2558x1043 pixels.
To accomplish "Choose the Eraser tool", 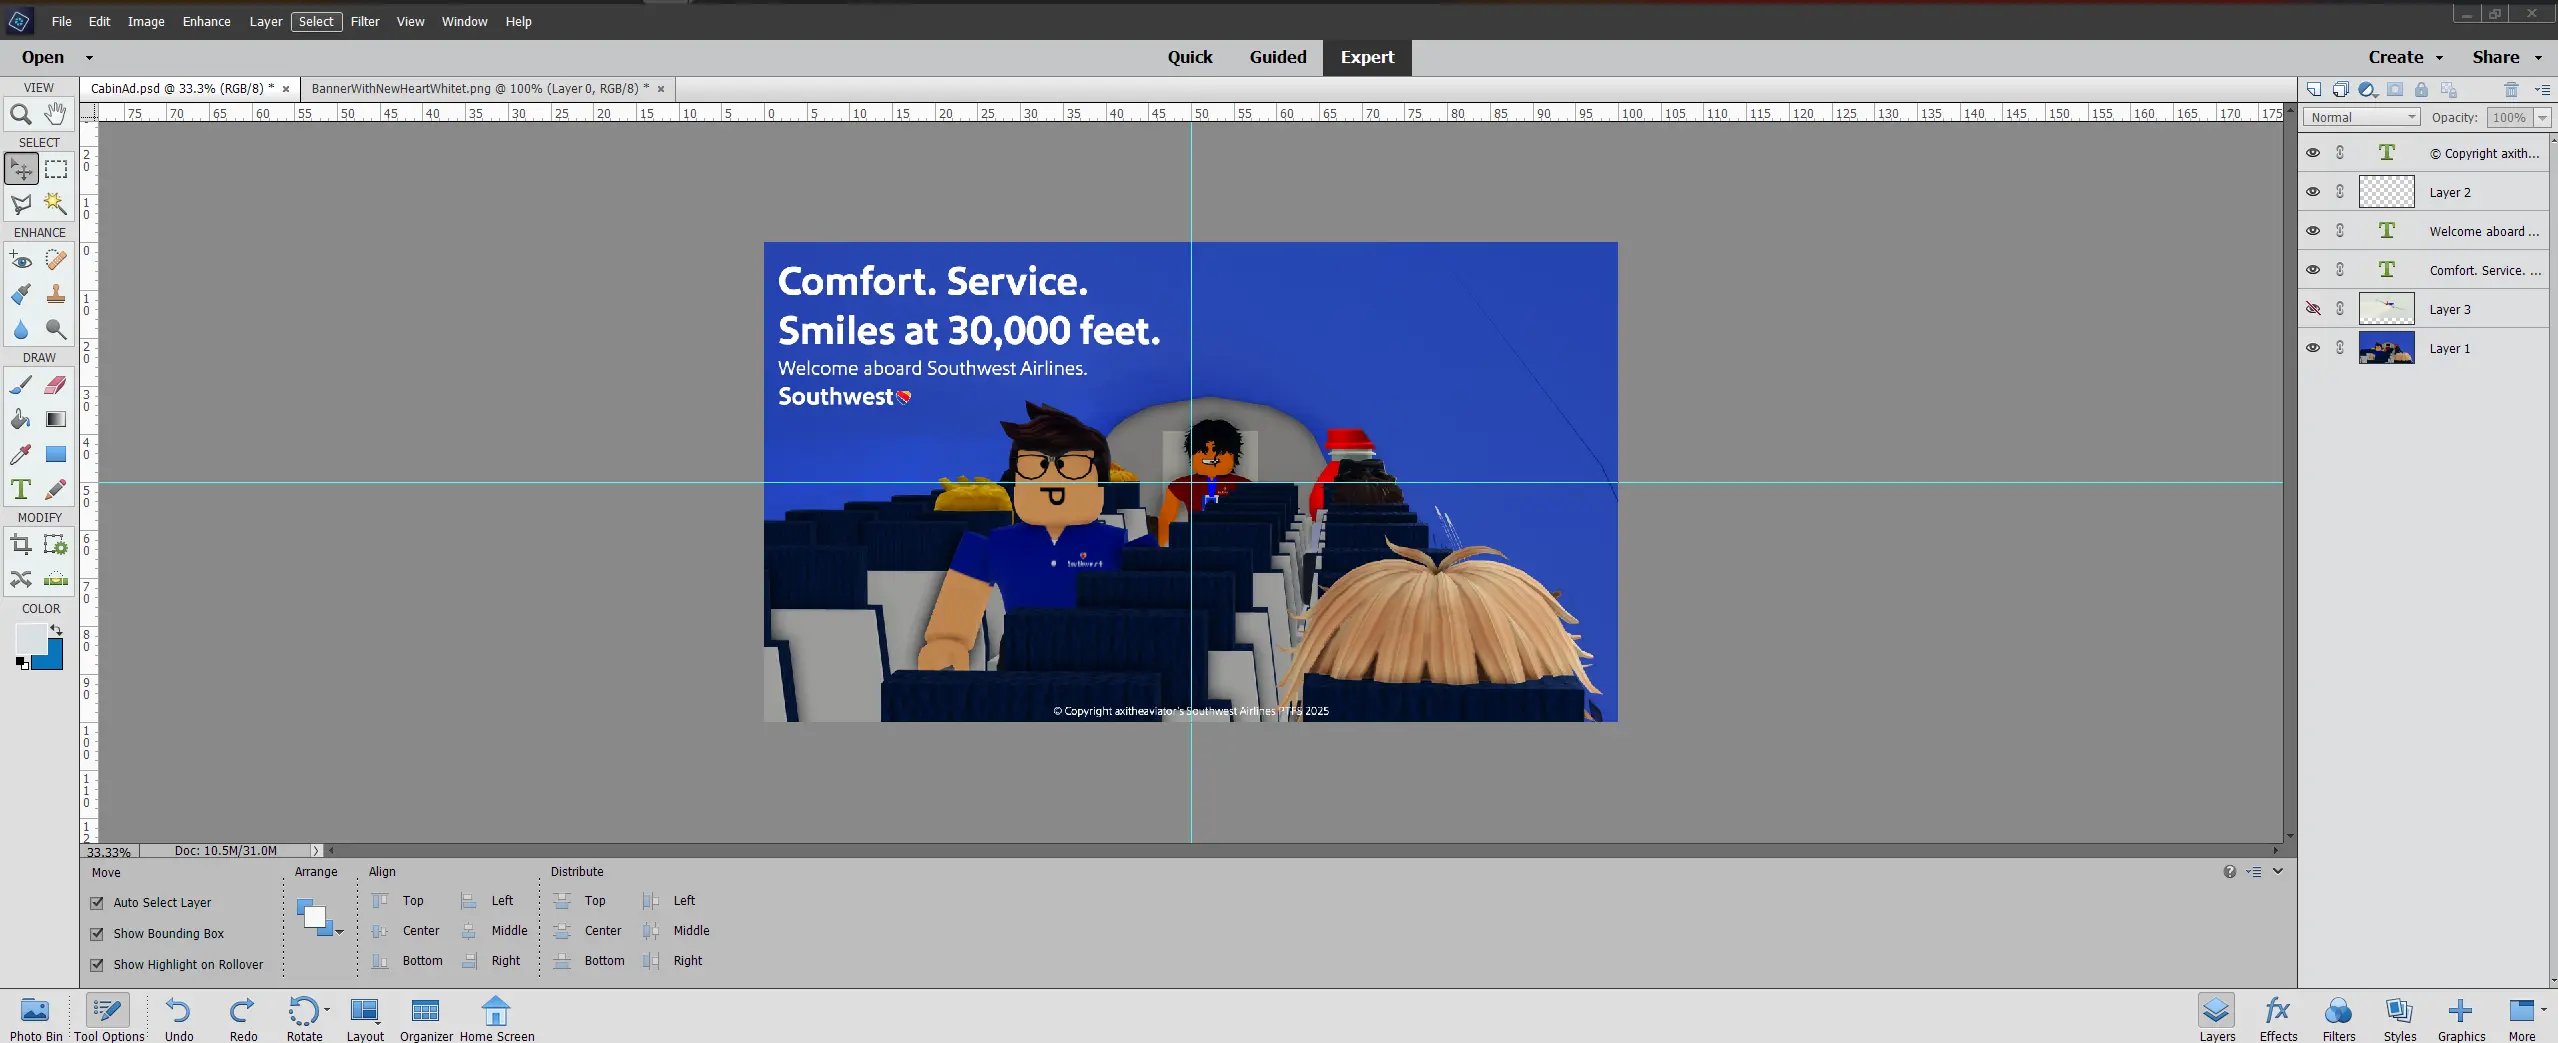I will click(x=56, y=384).
